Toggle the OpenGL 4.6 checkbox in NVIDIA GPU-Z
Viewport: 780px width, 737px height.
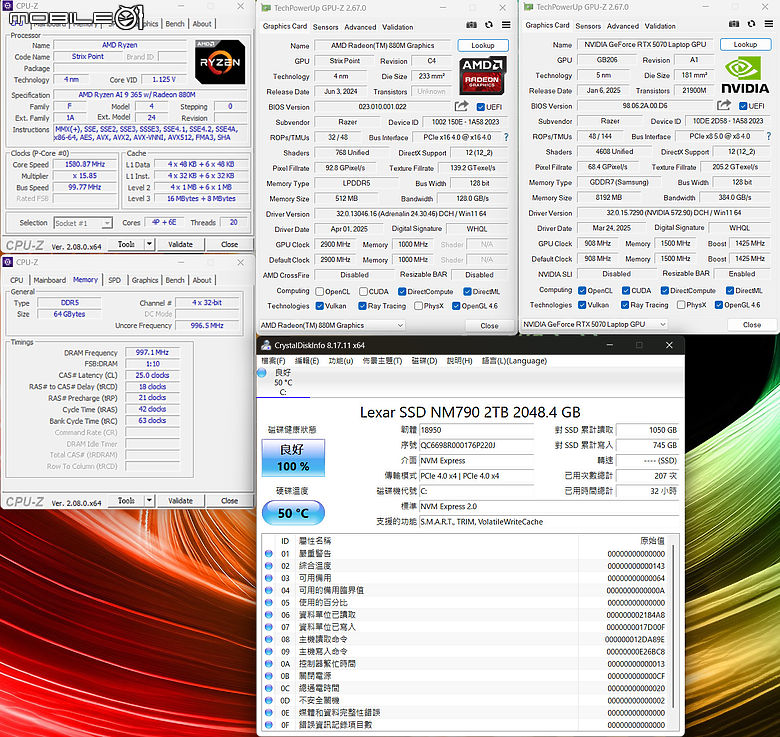[x=719, y=305]
